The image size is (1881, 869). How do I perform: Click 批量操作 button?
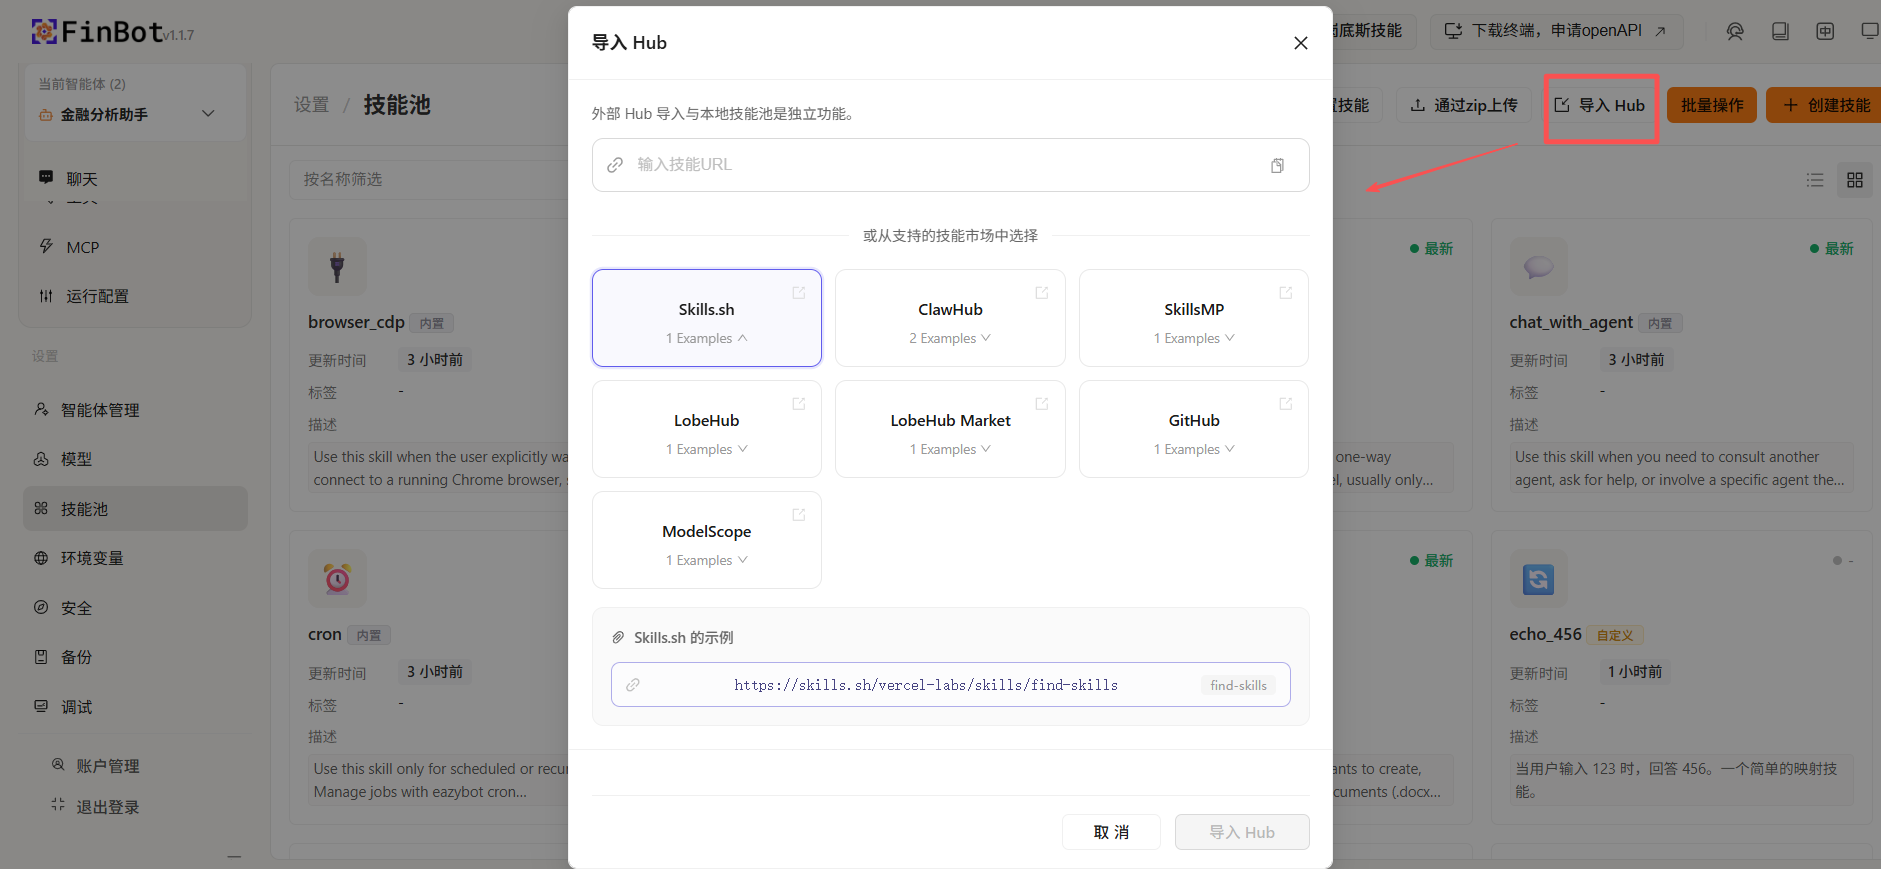[x=1712, y=105]
